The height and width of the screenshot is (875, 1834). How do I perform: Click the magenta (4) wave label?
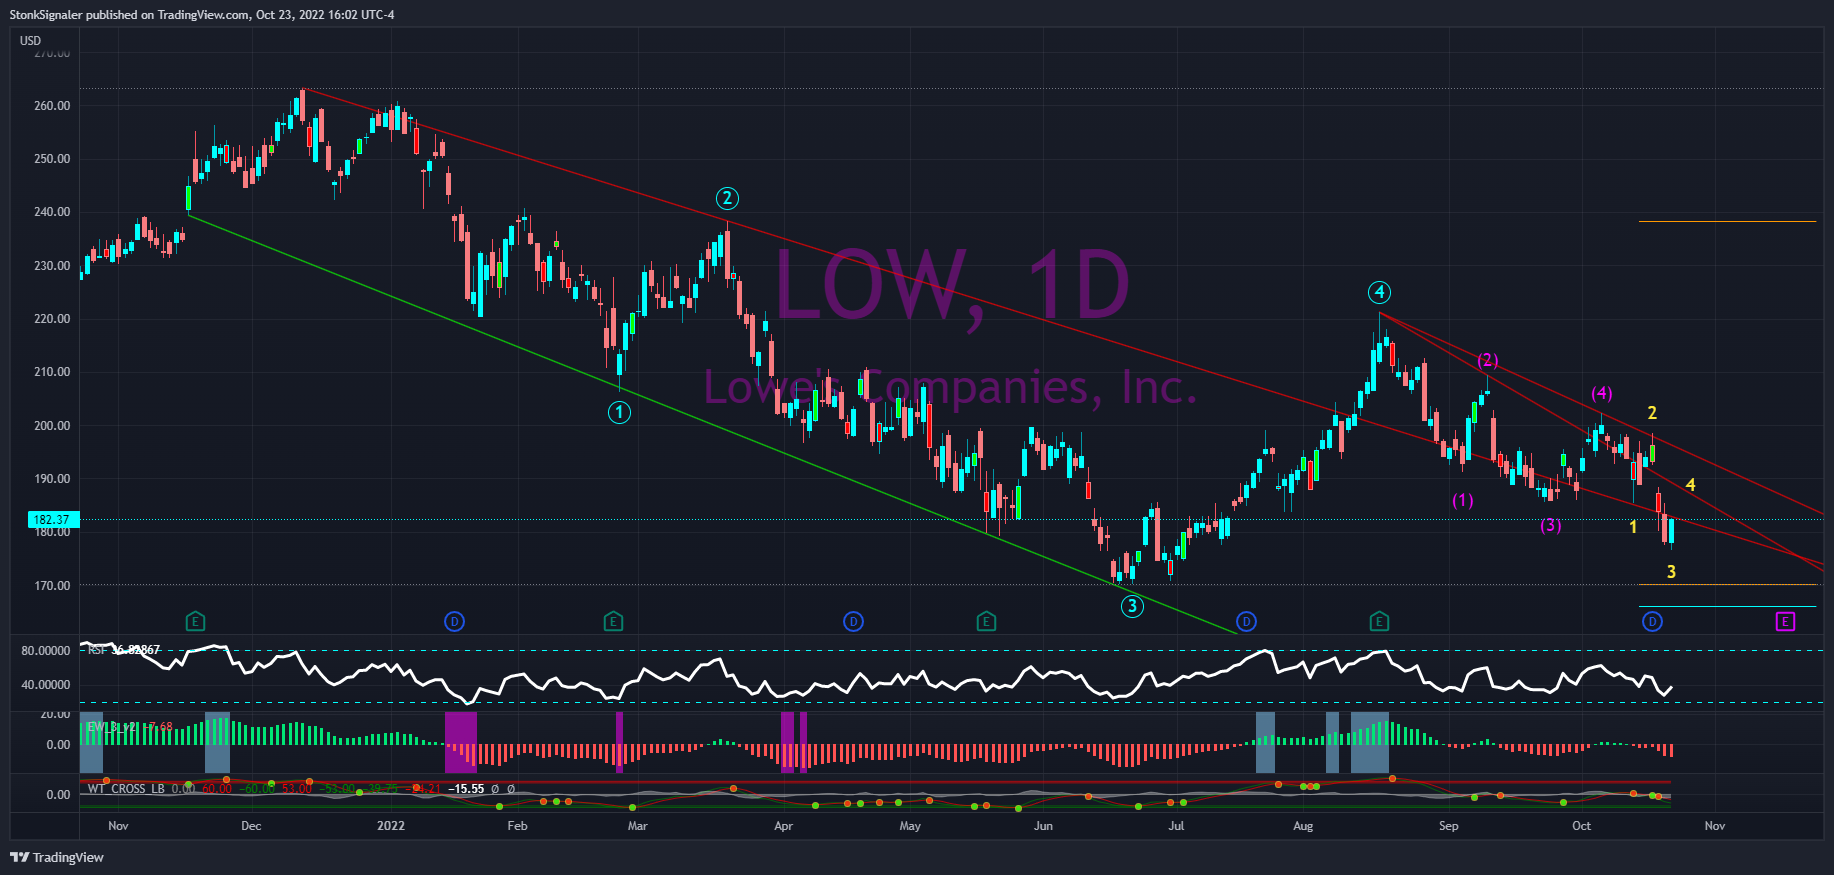click(x=1602, y=393)
